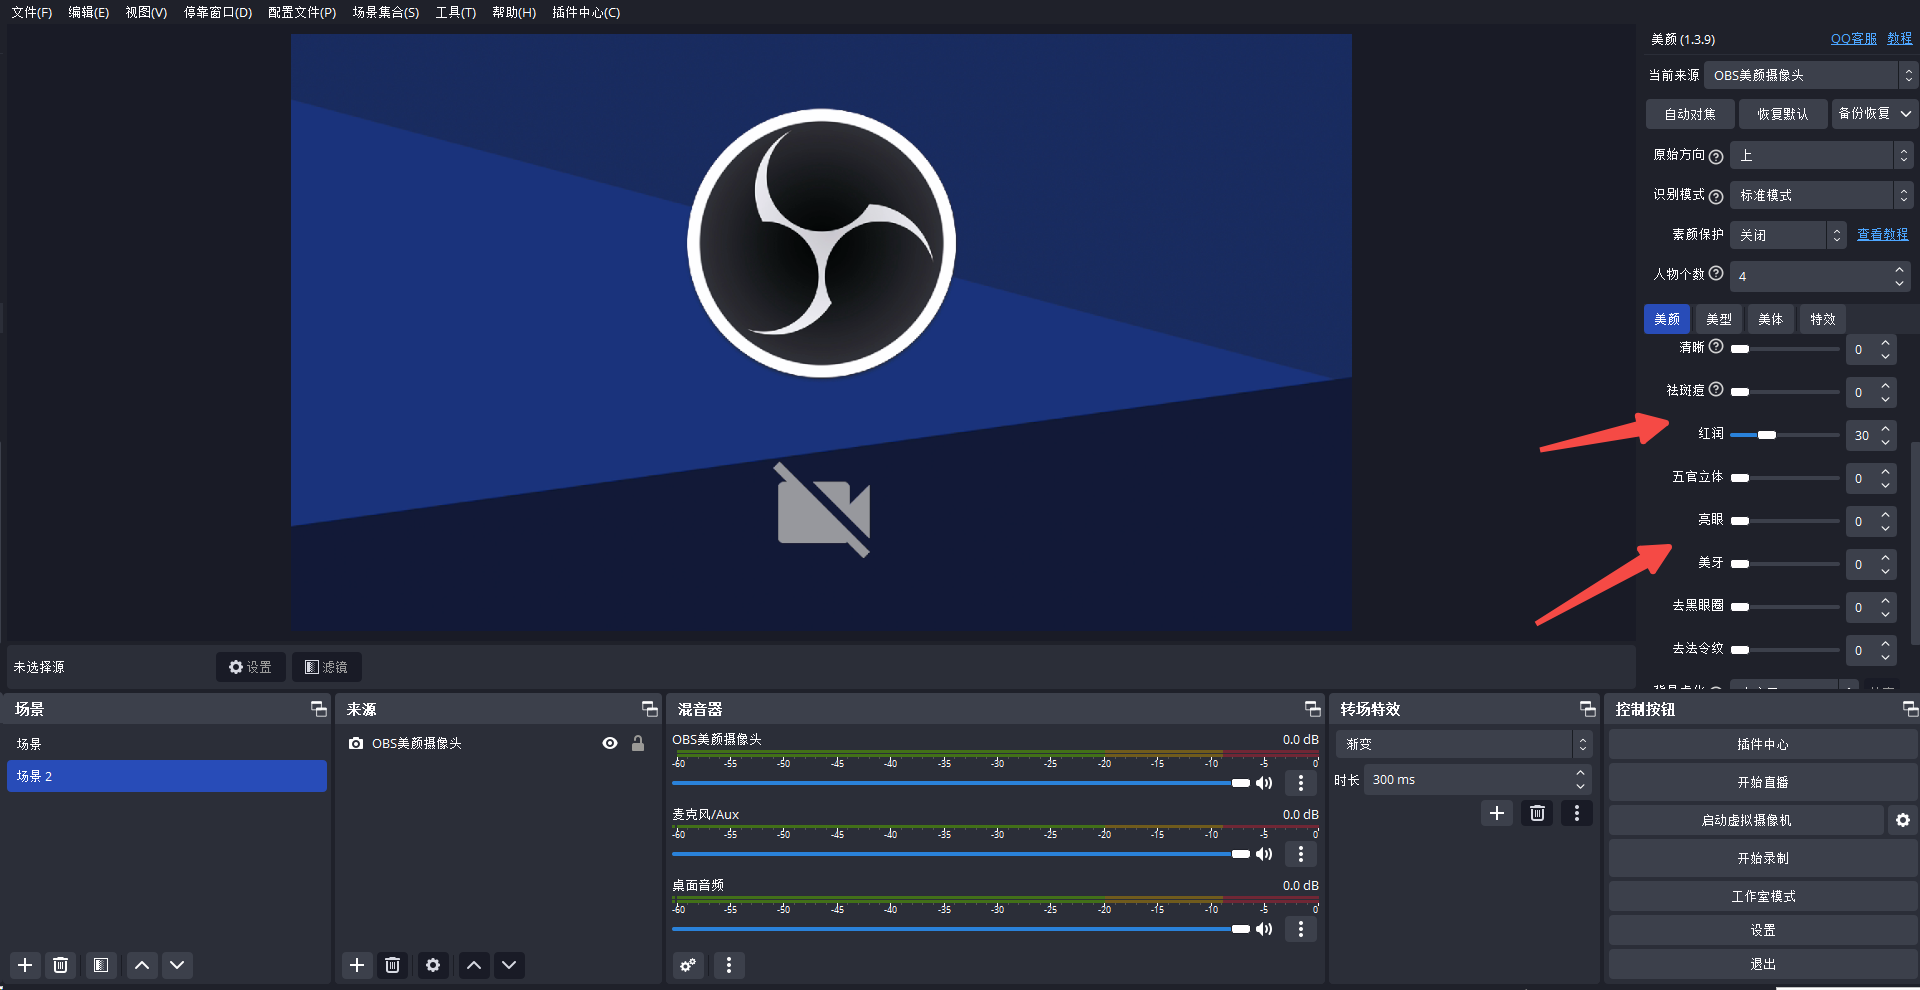Open scene filters icon in Scenes panel
The width and height of the screenshot is (1920, 990).
pos(101,965)
